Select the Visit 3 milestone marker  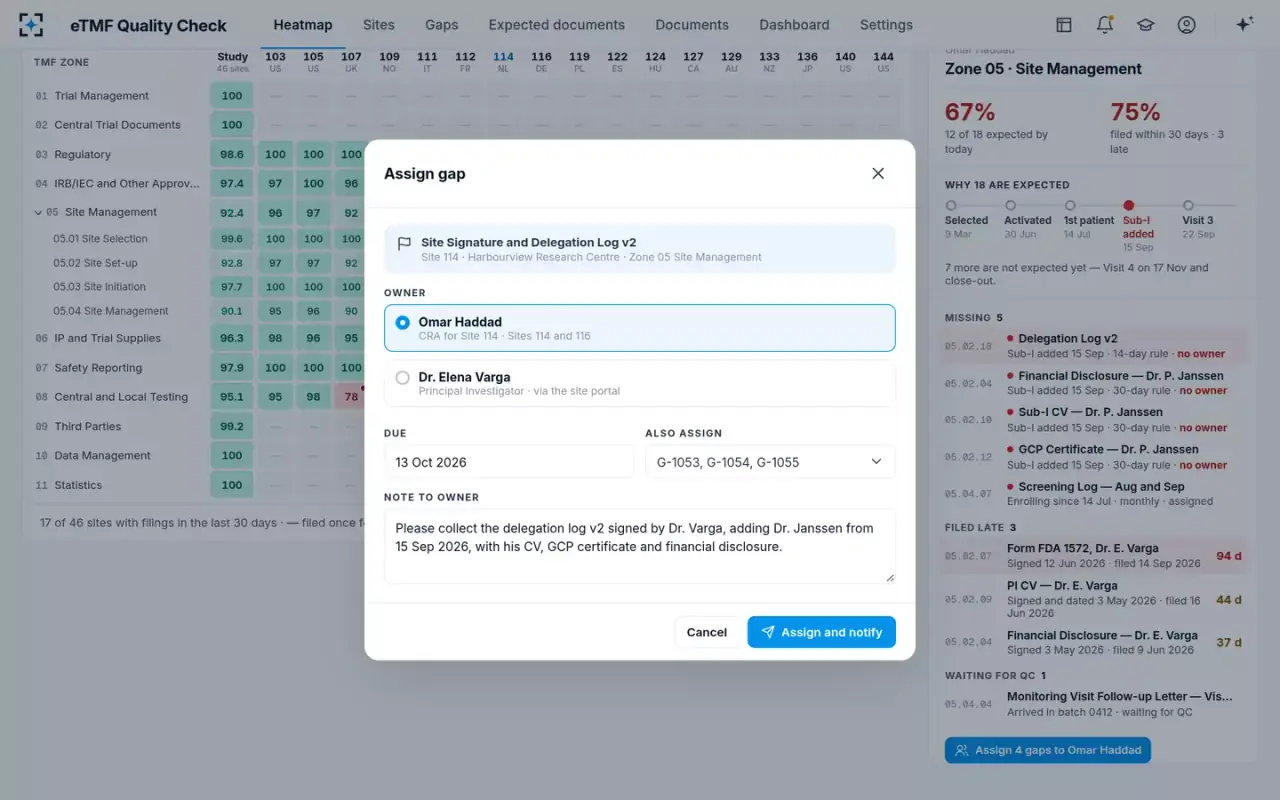click(1188, 206)
